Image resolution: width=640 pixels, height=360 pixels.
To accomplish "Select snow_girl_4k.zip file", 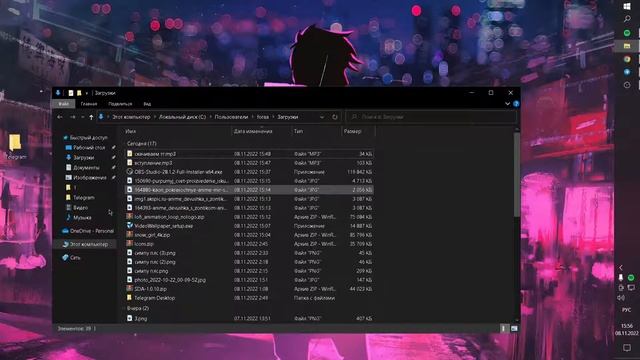I will pos(152,235).
